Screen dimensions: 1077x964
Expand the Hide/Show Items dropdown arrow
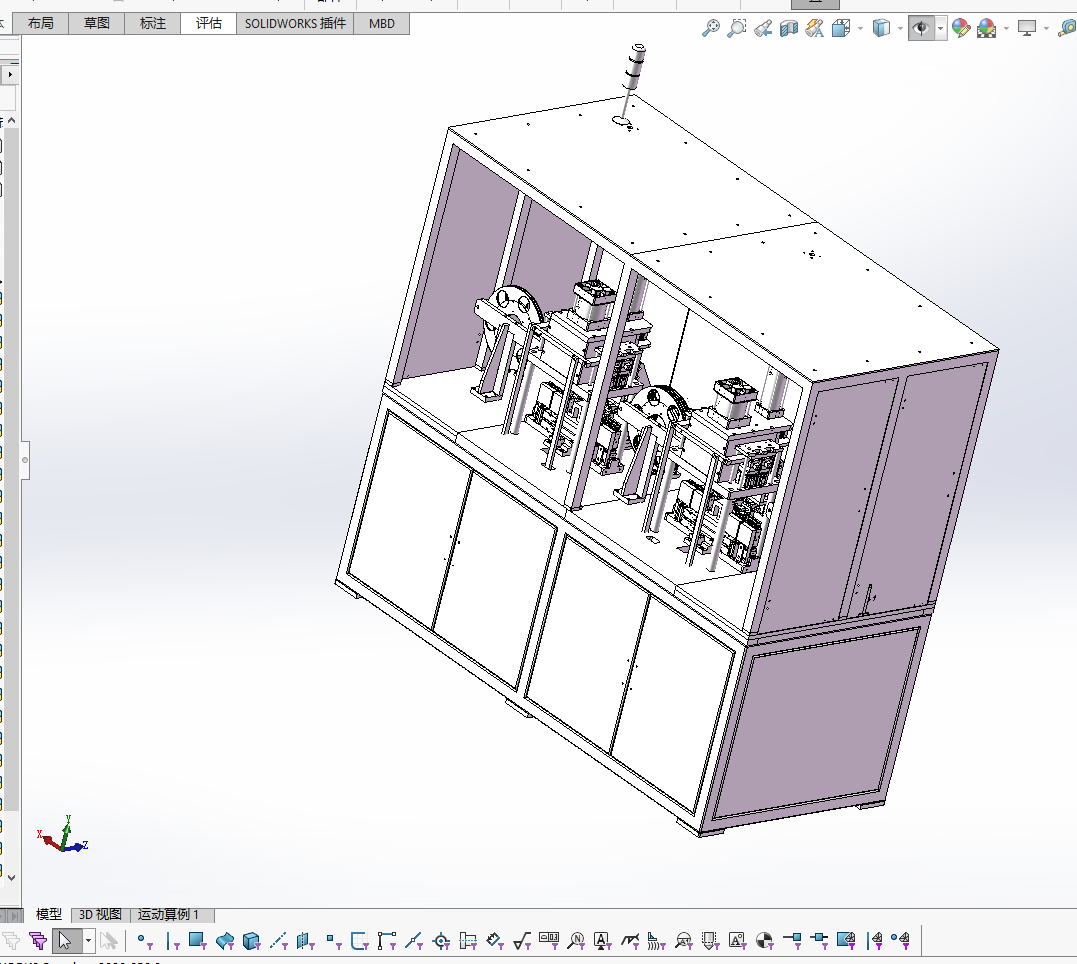pyautogui.click(x=941, y=28)
